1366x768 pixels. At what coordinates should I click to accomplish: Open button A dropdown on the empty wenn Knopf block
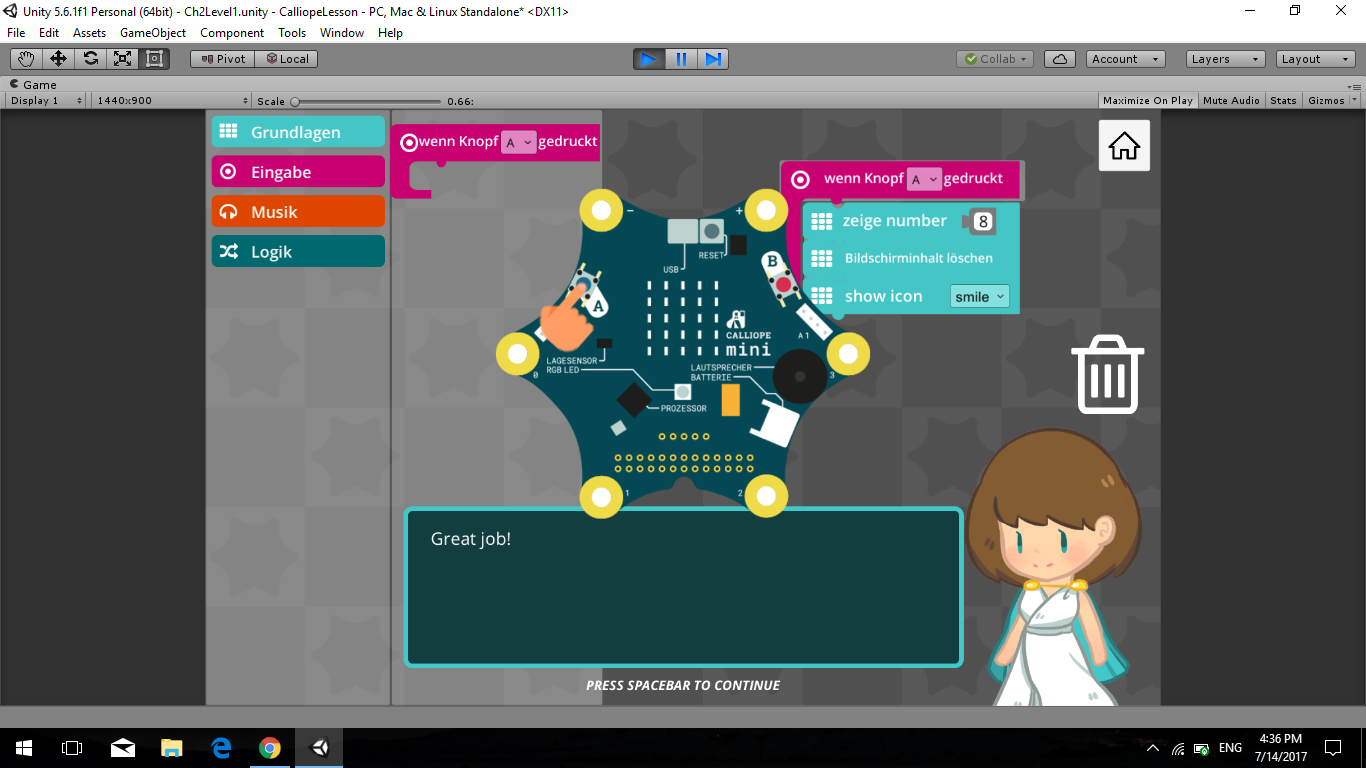(518, 142)
